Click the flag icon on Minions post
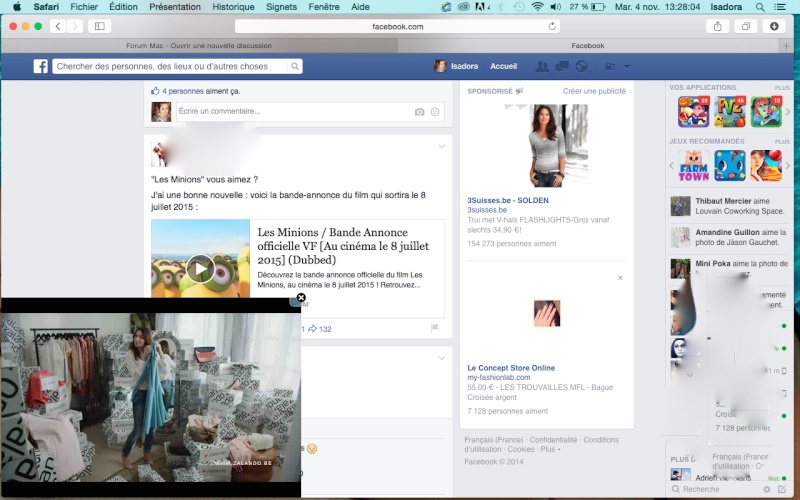Screen dimensions: 800x500 coord(435,328)
